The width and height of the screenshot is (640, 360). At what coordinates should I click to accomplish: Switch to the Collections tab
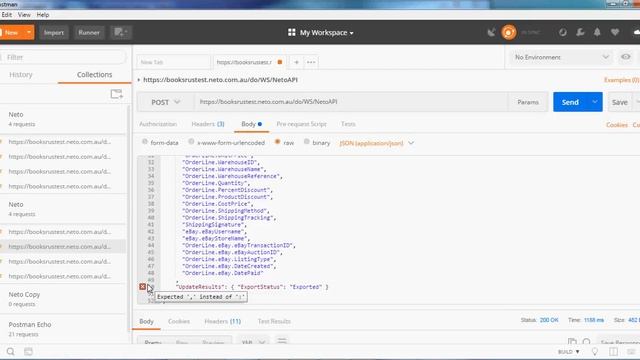pos(94,75)
